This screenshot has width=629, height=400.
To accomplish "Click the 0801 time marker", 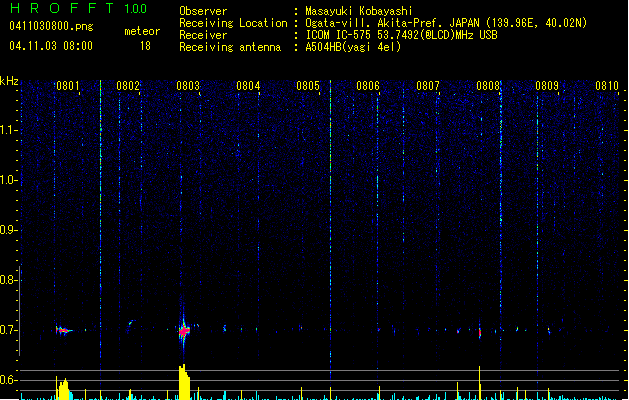I will pos(67,86).
